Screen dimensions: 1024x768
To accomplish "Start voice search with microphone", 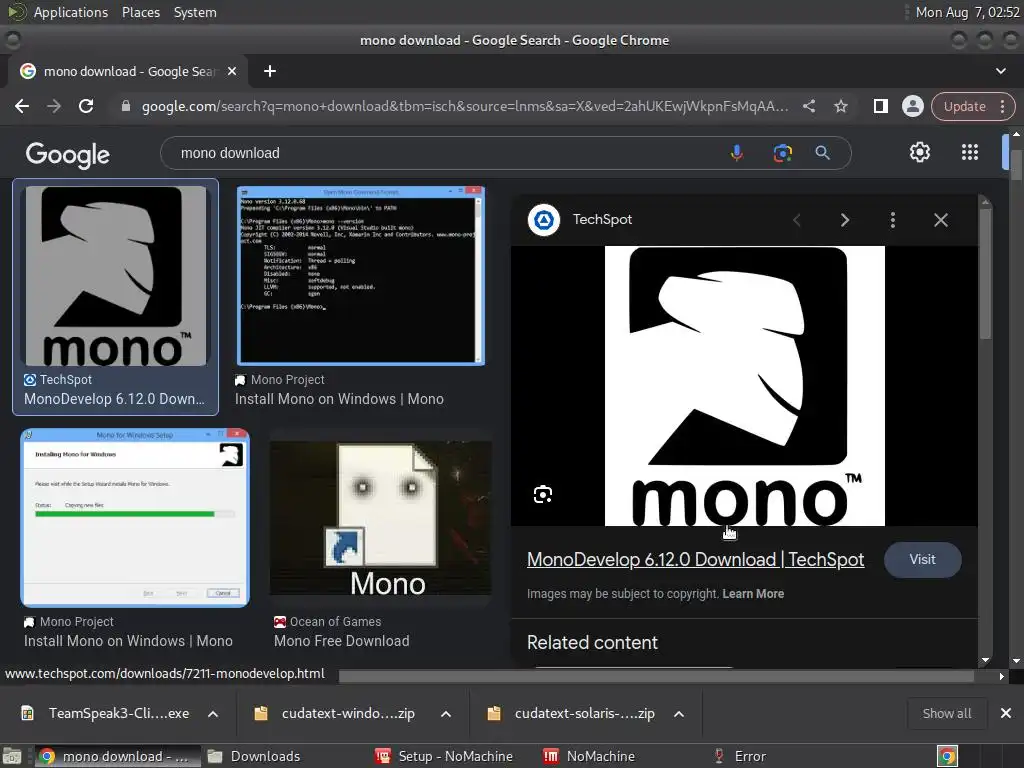I will click(x=737, y=153).
